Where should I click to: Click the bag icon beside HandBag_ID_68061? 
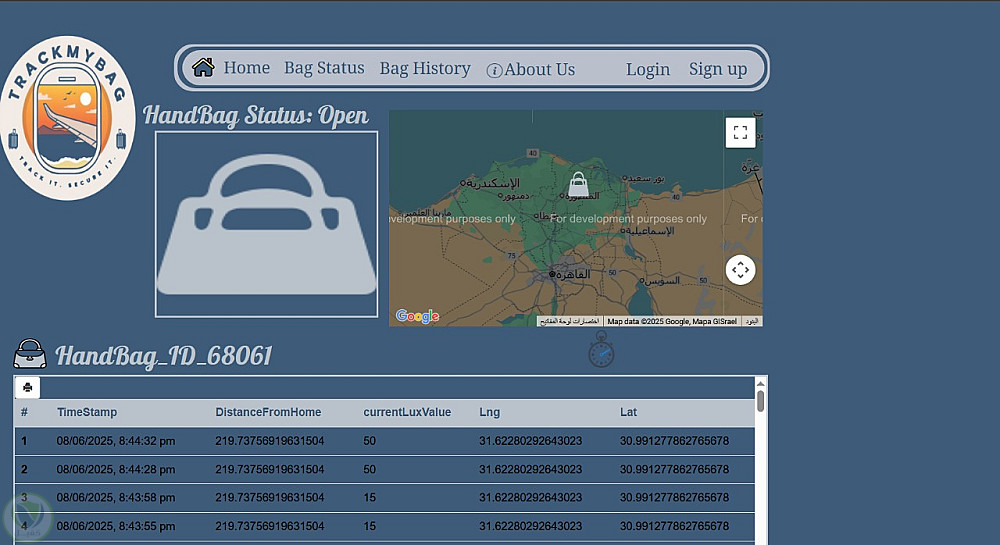point(30,354)
